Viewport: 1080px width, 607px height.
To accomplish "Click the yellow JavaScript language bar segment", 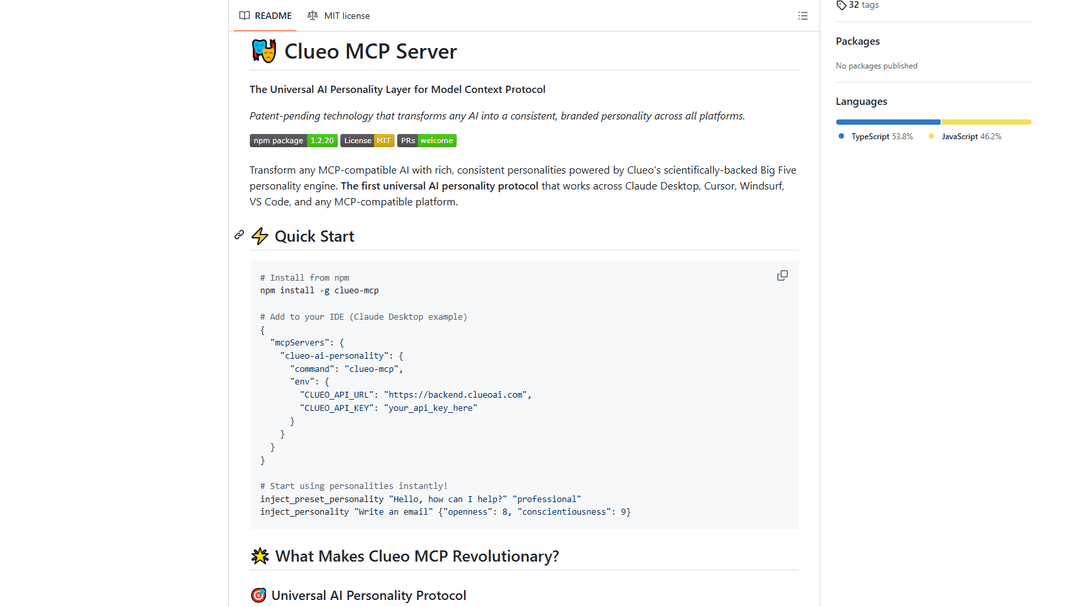I will (x=986, y=122).
